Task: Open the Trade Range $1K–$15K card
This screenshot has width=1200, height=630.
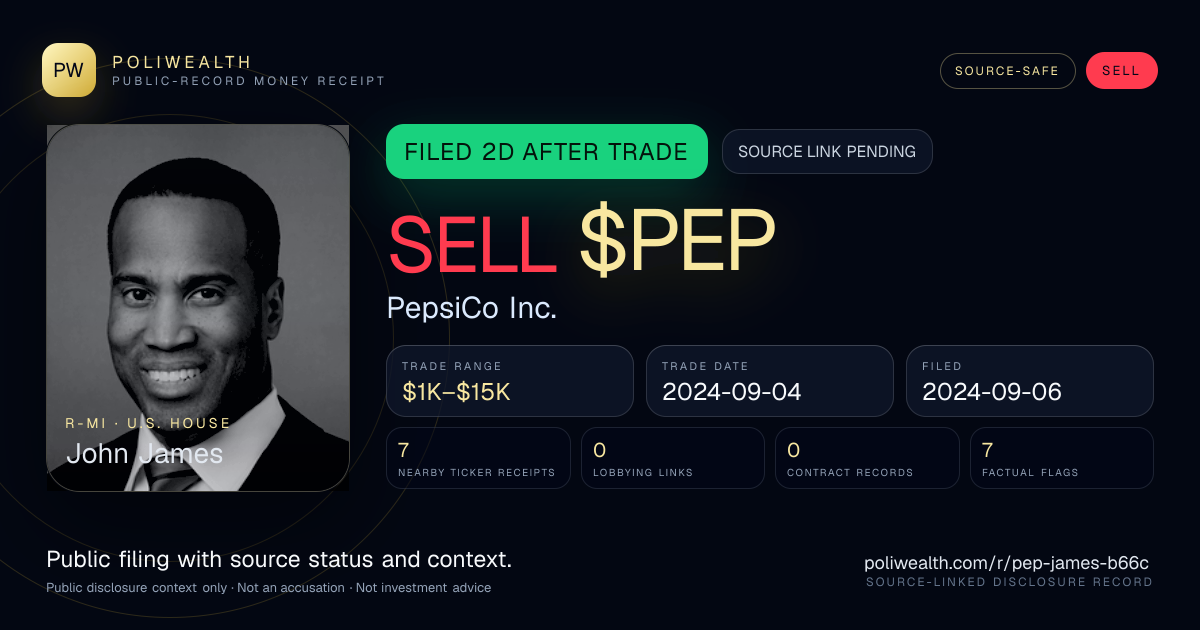Action: coord(510,381)
